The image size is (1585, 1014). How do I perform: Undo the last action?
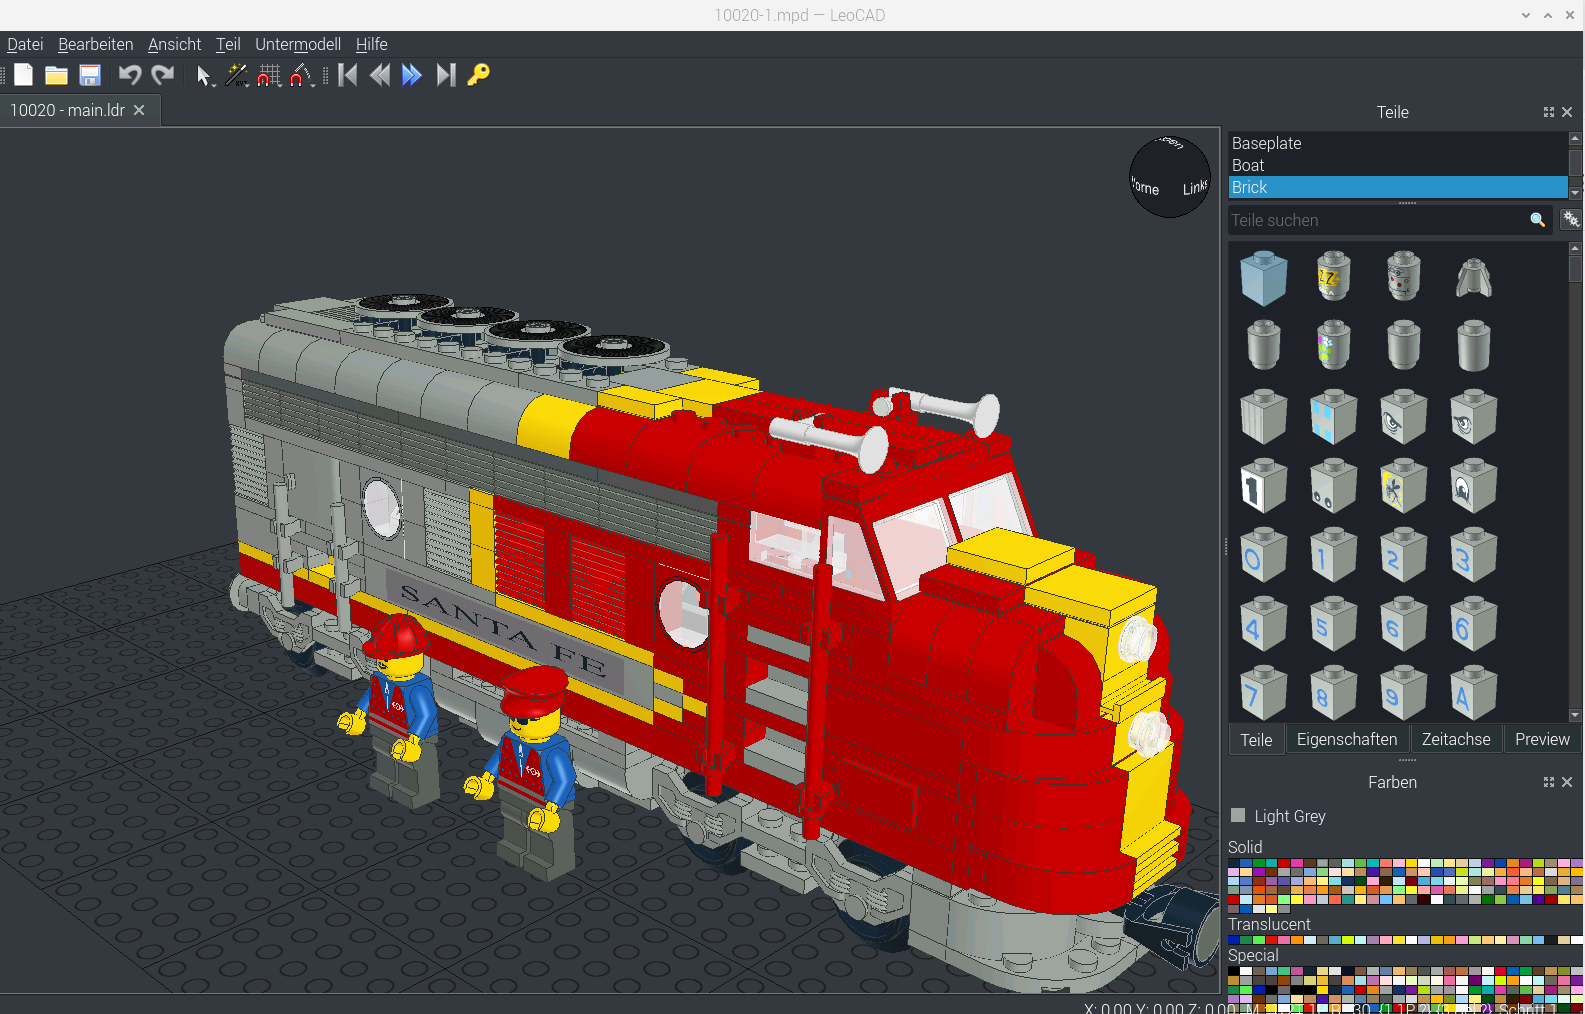point(129,75)
